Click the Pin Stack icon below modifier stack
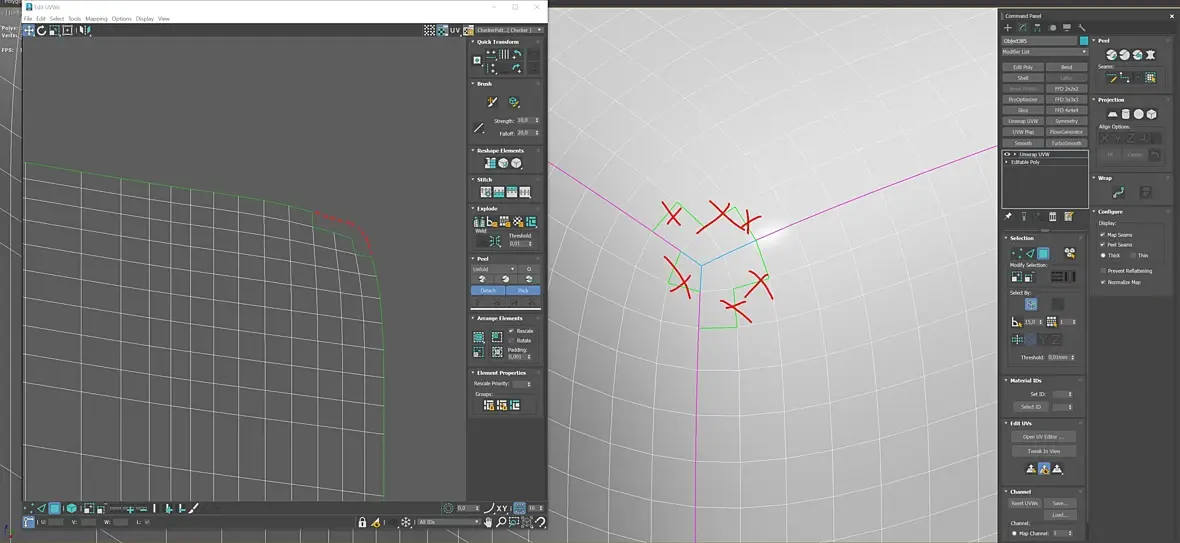The height and width of the screenshot is (543, 1180). coord(1008,216)
